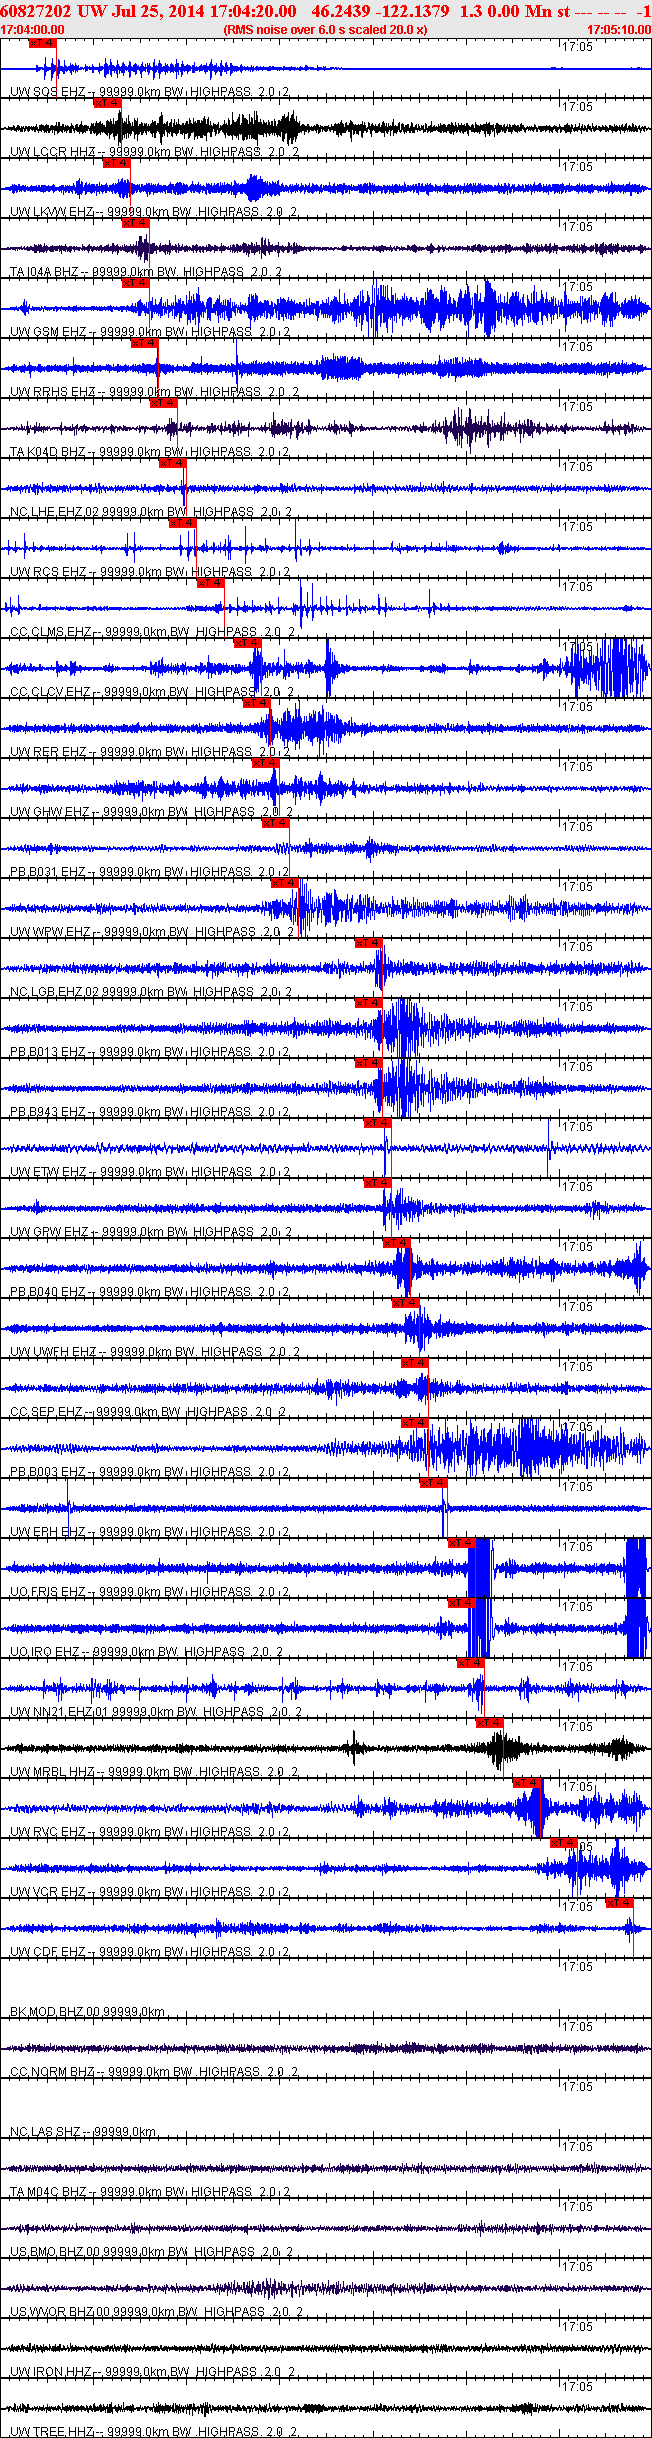Click the red pick marker on PB B040 trace
652x2438 pixels.
tap(397, 1242)
